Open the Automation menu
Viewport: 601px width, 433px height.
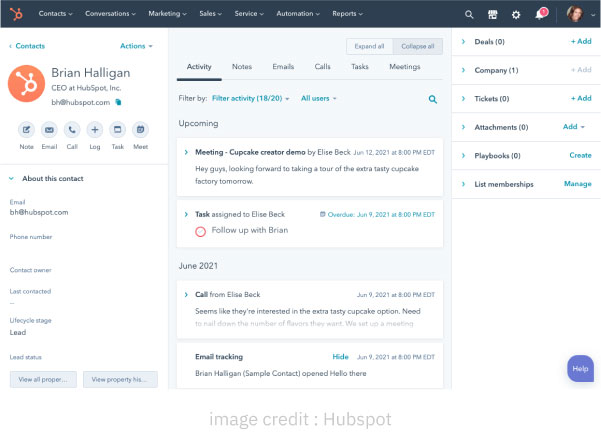click(x=298, y=13)
